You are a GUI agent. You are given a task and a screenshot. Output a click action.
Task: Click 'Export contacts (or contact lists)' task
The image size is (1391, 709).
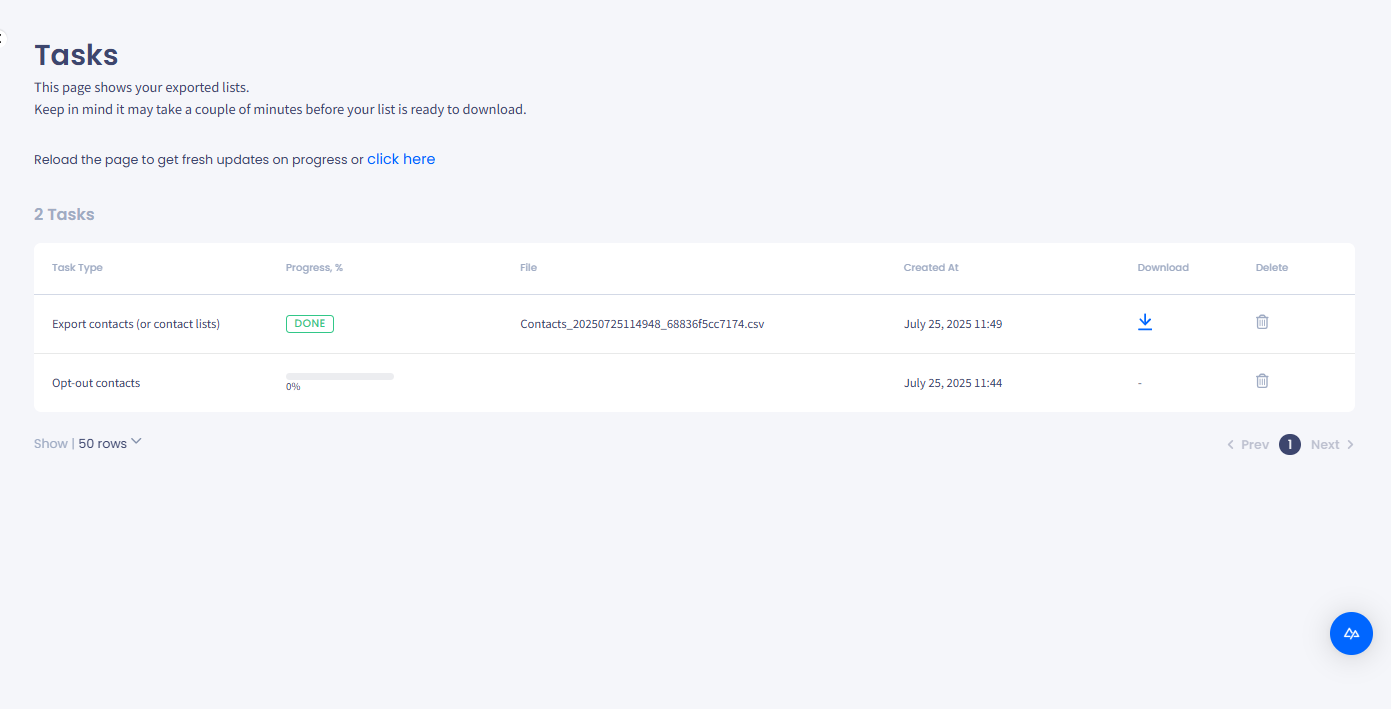[x=136, y=324]
